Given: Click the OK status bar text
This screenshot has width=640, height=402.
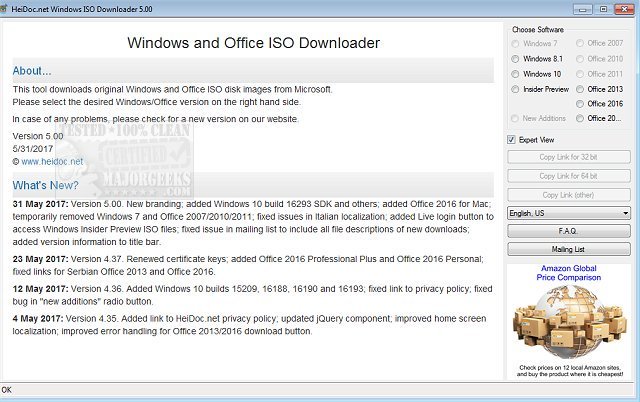Looking at the screenshot, I should pos(7,390).
